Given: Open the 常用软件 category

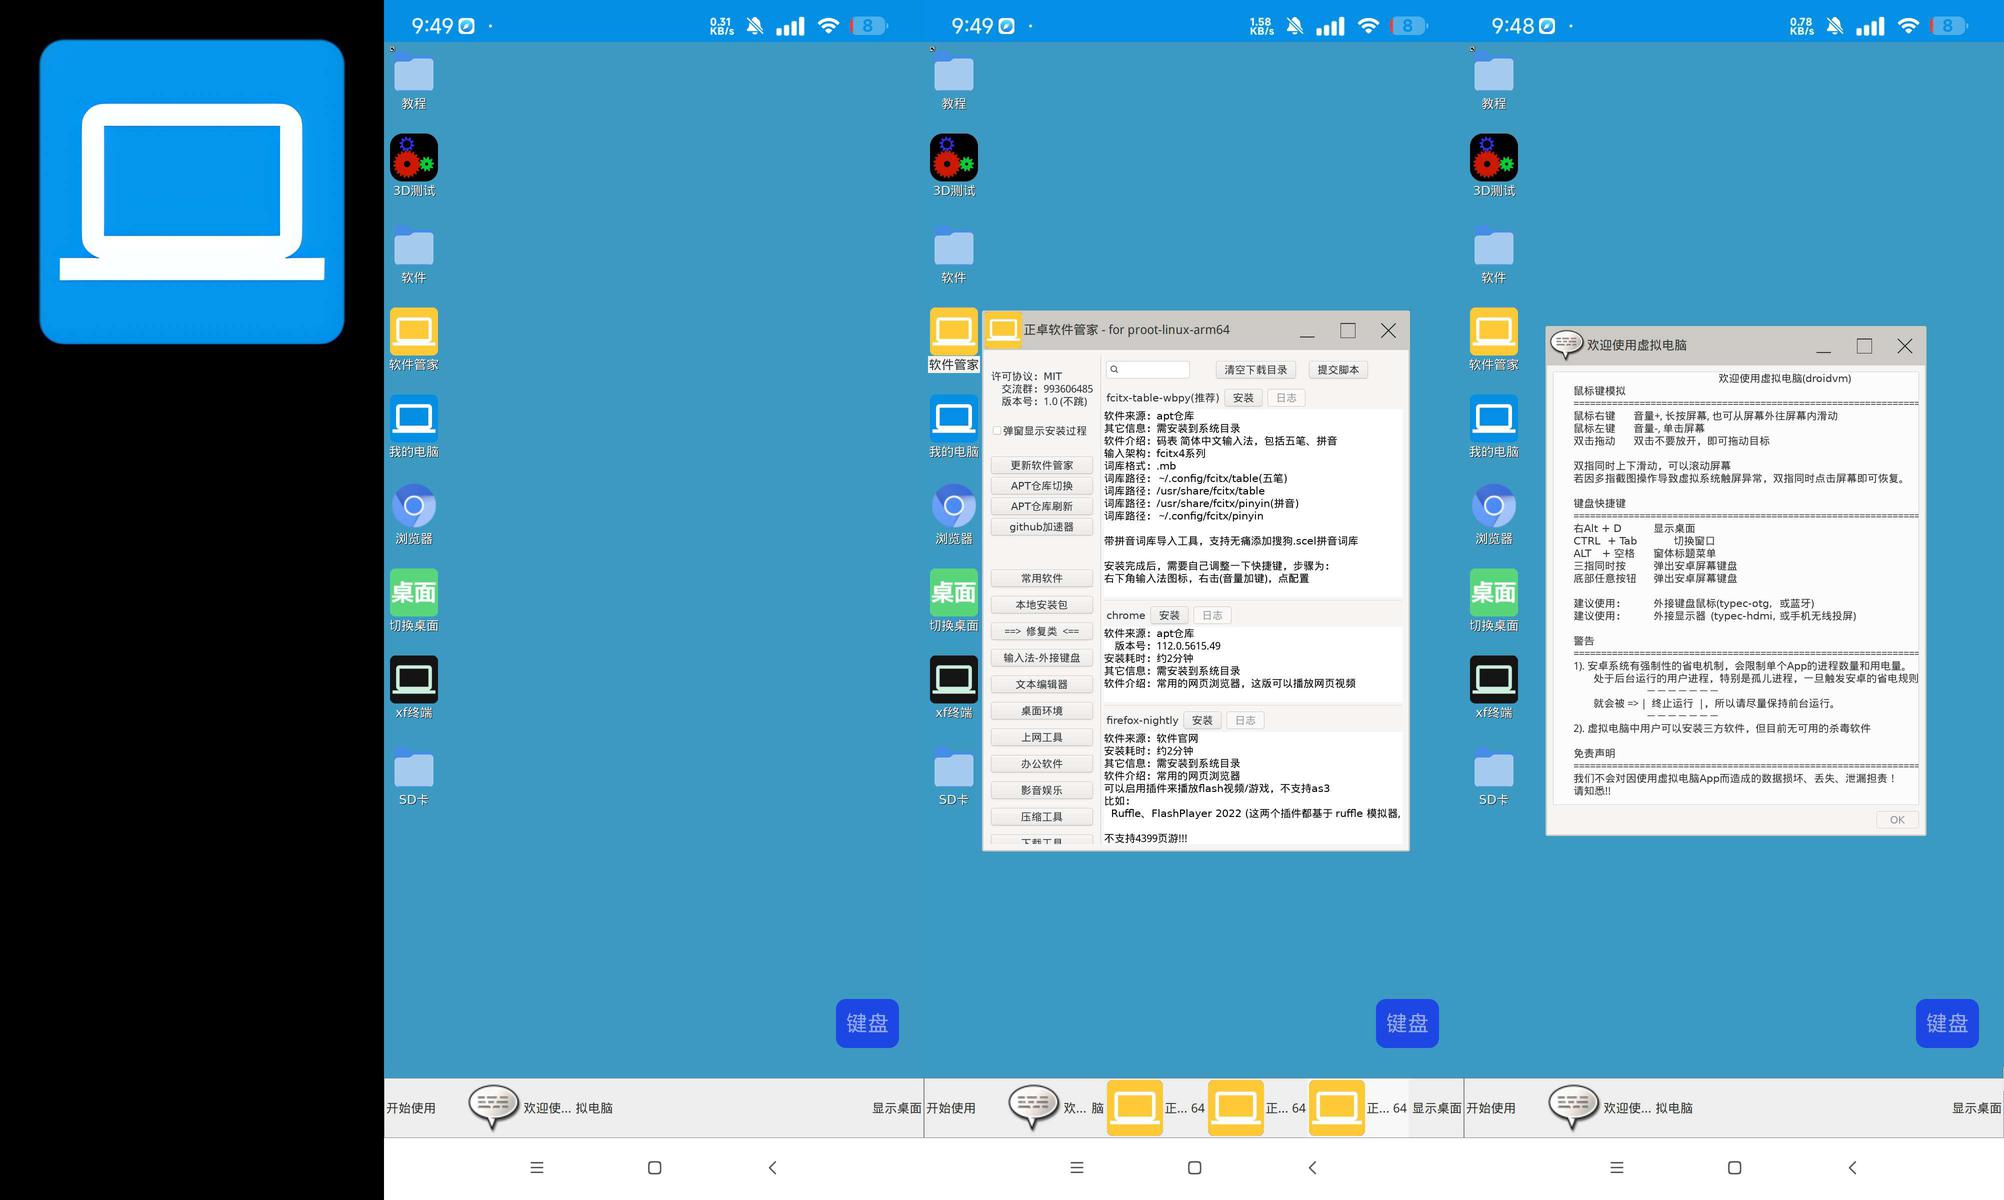Looking at the screenshot, I should click(x=1041, y=578).
